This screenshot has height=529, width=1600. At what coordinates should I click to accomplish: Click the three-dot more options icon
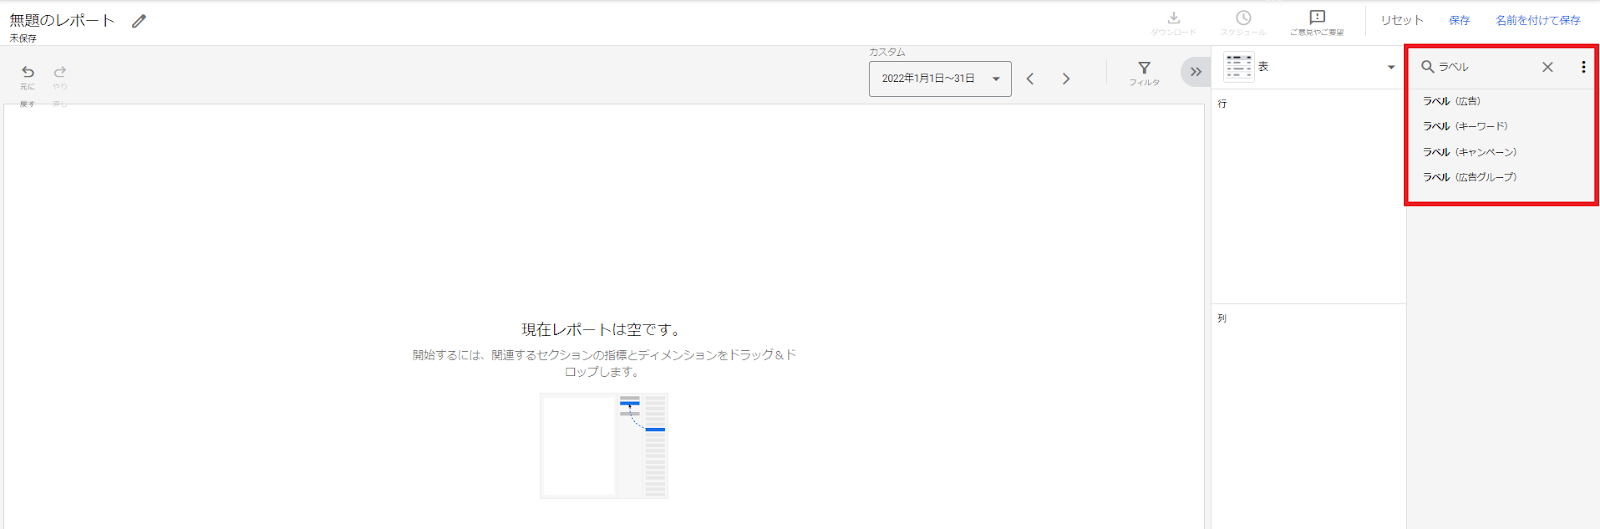coord(1583,67)
